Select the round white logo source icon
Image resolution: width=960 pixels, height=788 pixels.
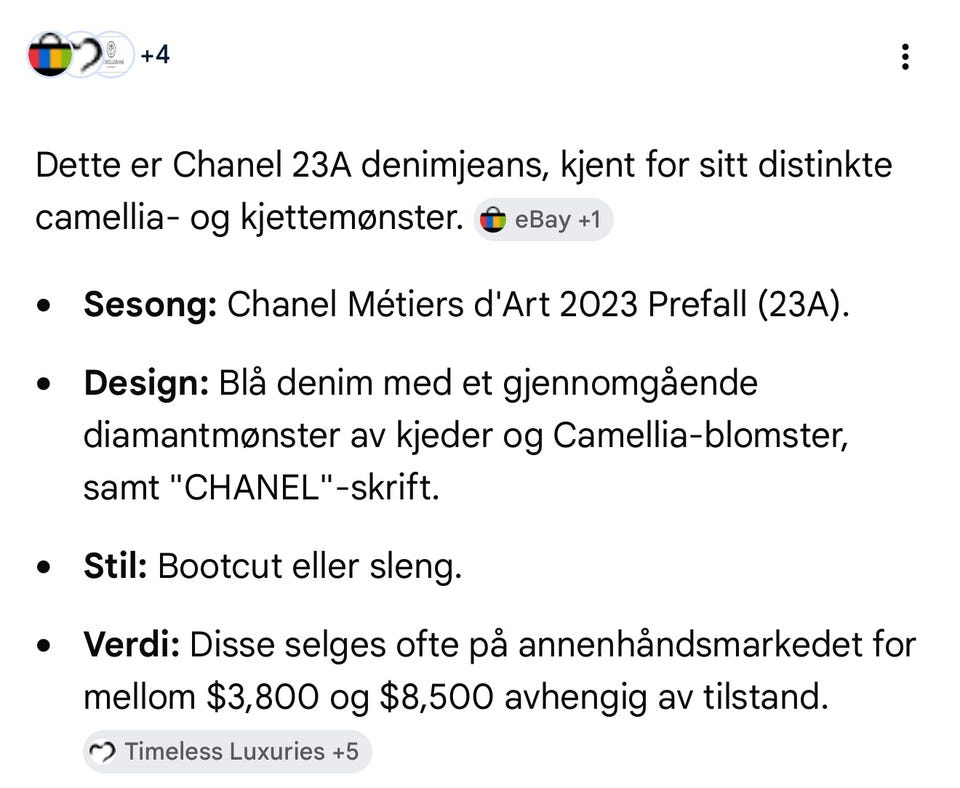(x=113, y=54)
